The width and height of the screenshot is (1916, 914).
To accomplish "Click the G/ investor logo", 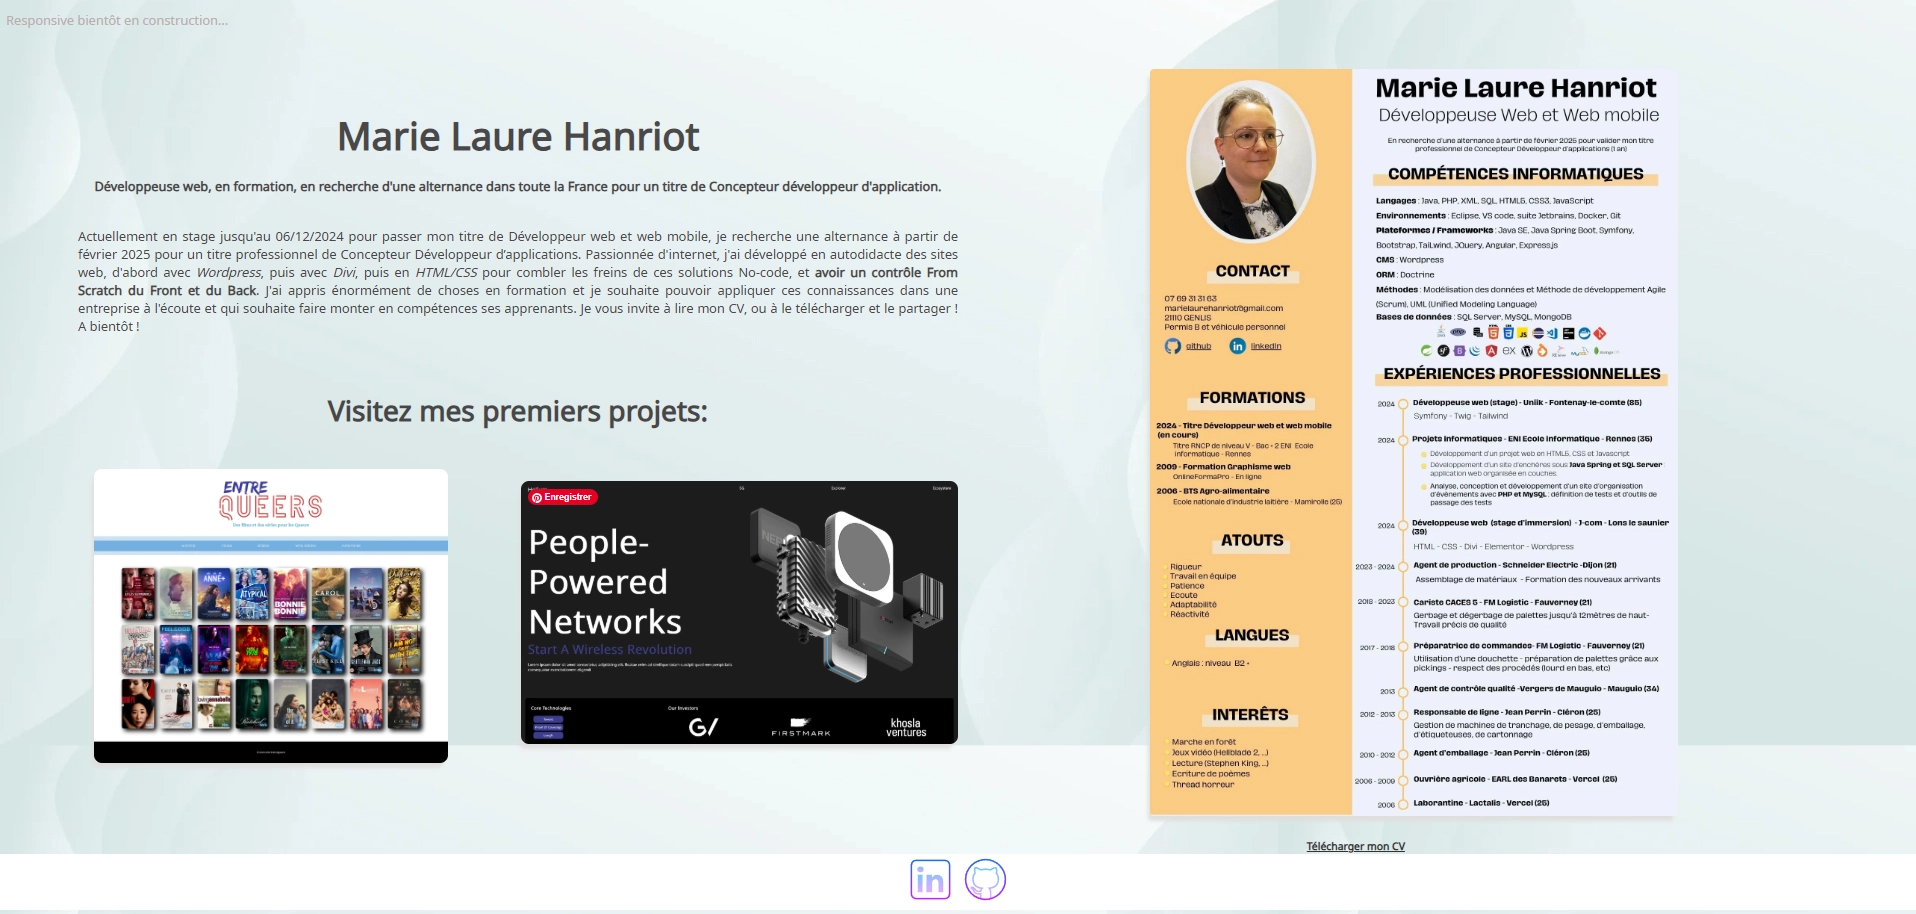I will [703, 727].
